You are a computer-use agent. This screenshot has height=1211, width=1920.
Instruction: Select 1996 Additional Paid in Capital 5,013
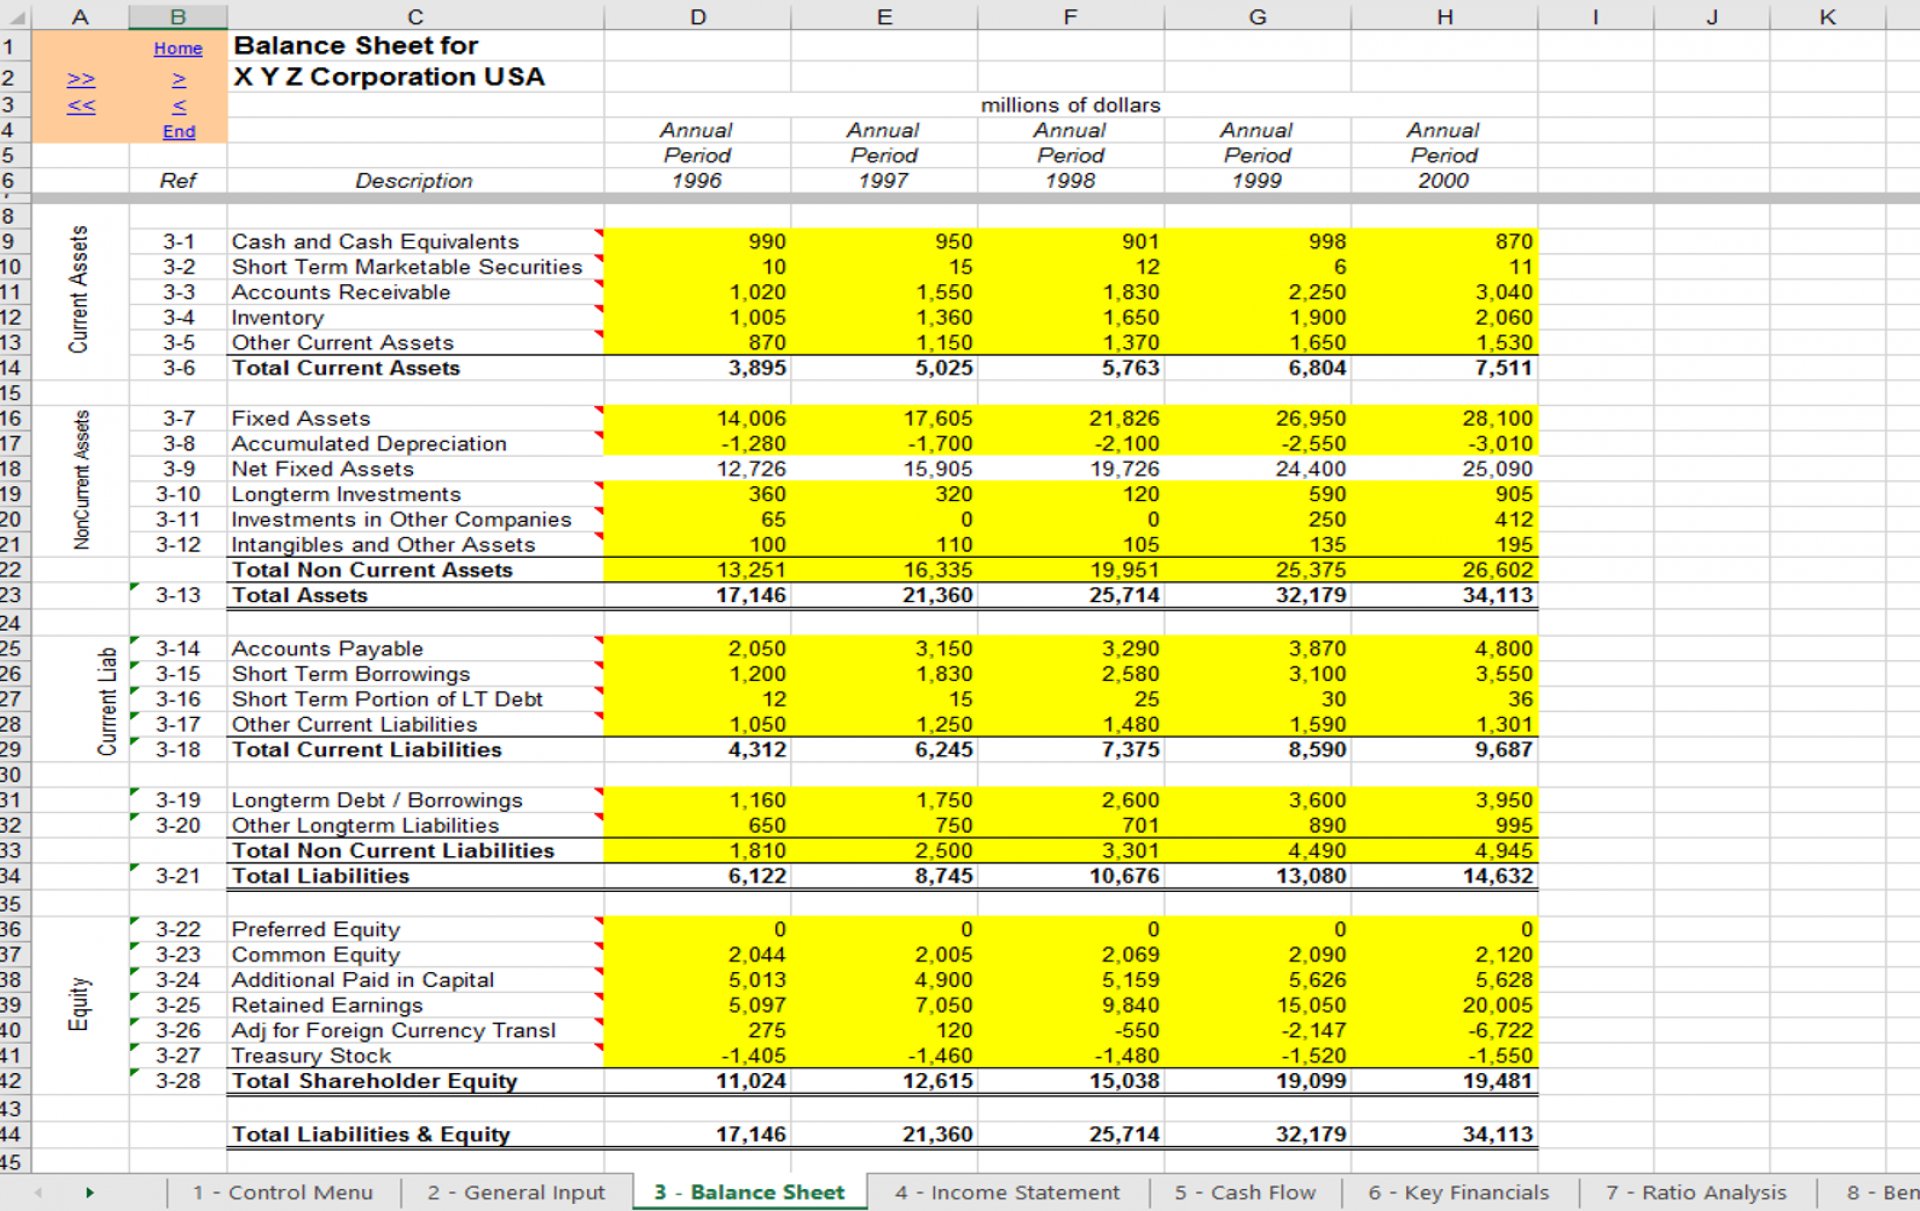697,979
